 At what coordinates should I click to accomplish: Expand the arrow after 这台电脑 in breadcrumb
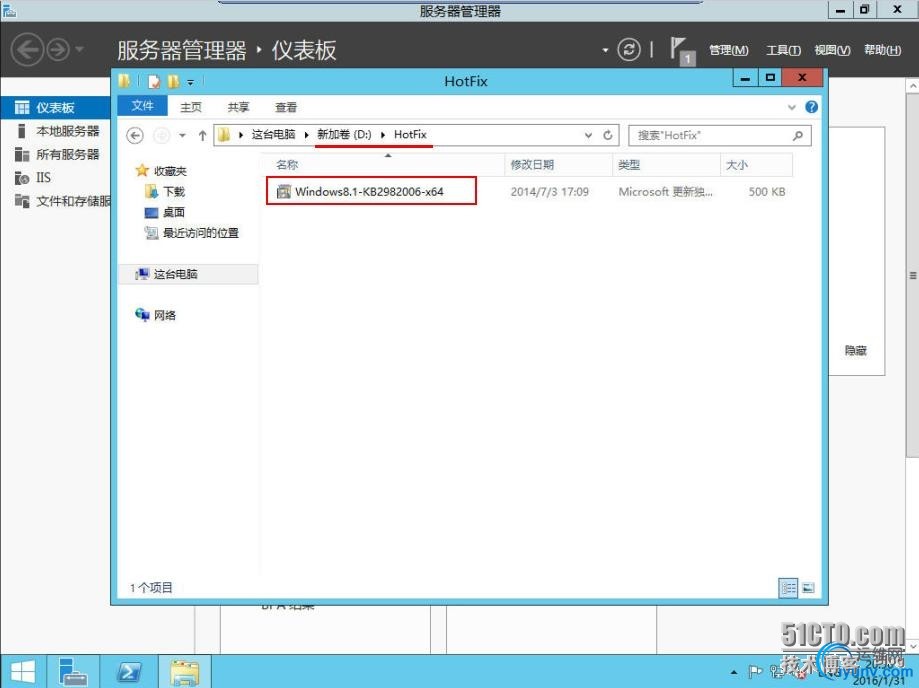point(306,135)
